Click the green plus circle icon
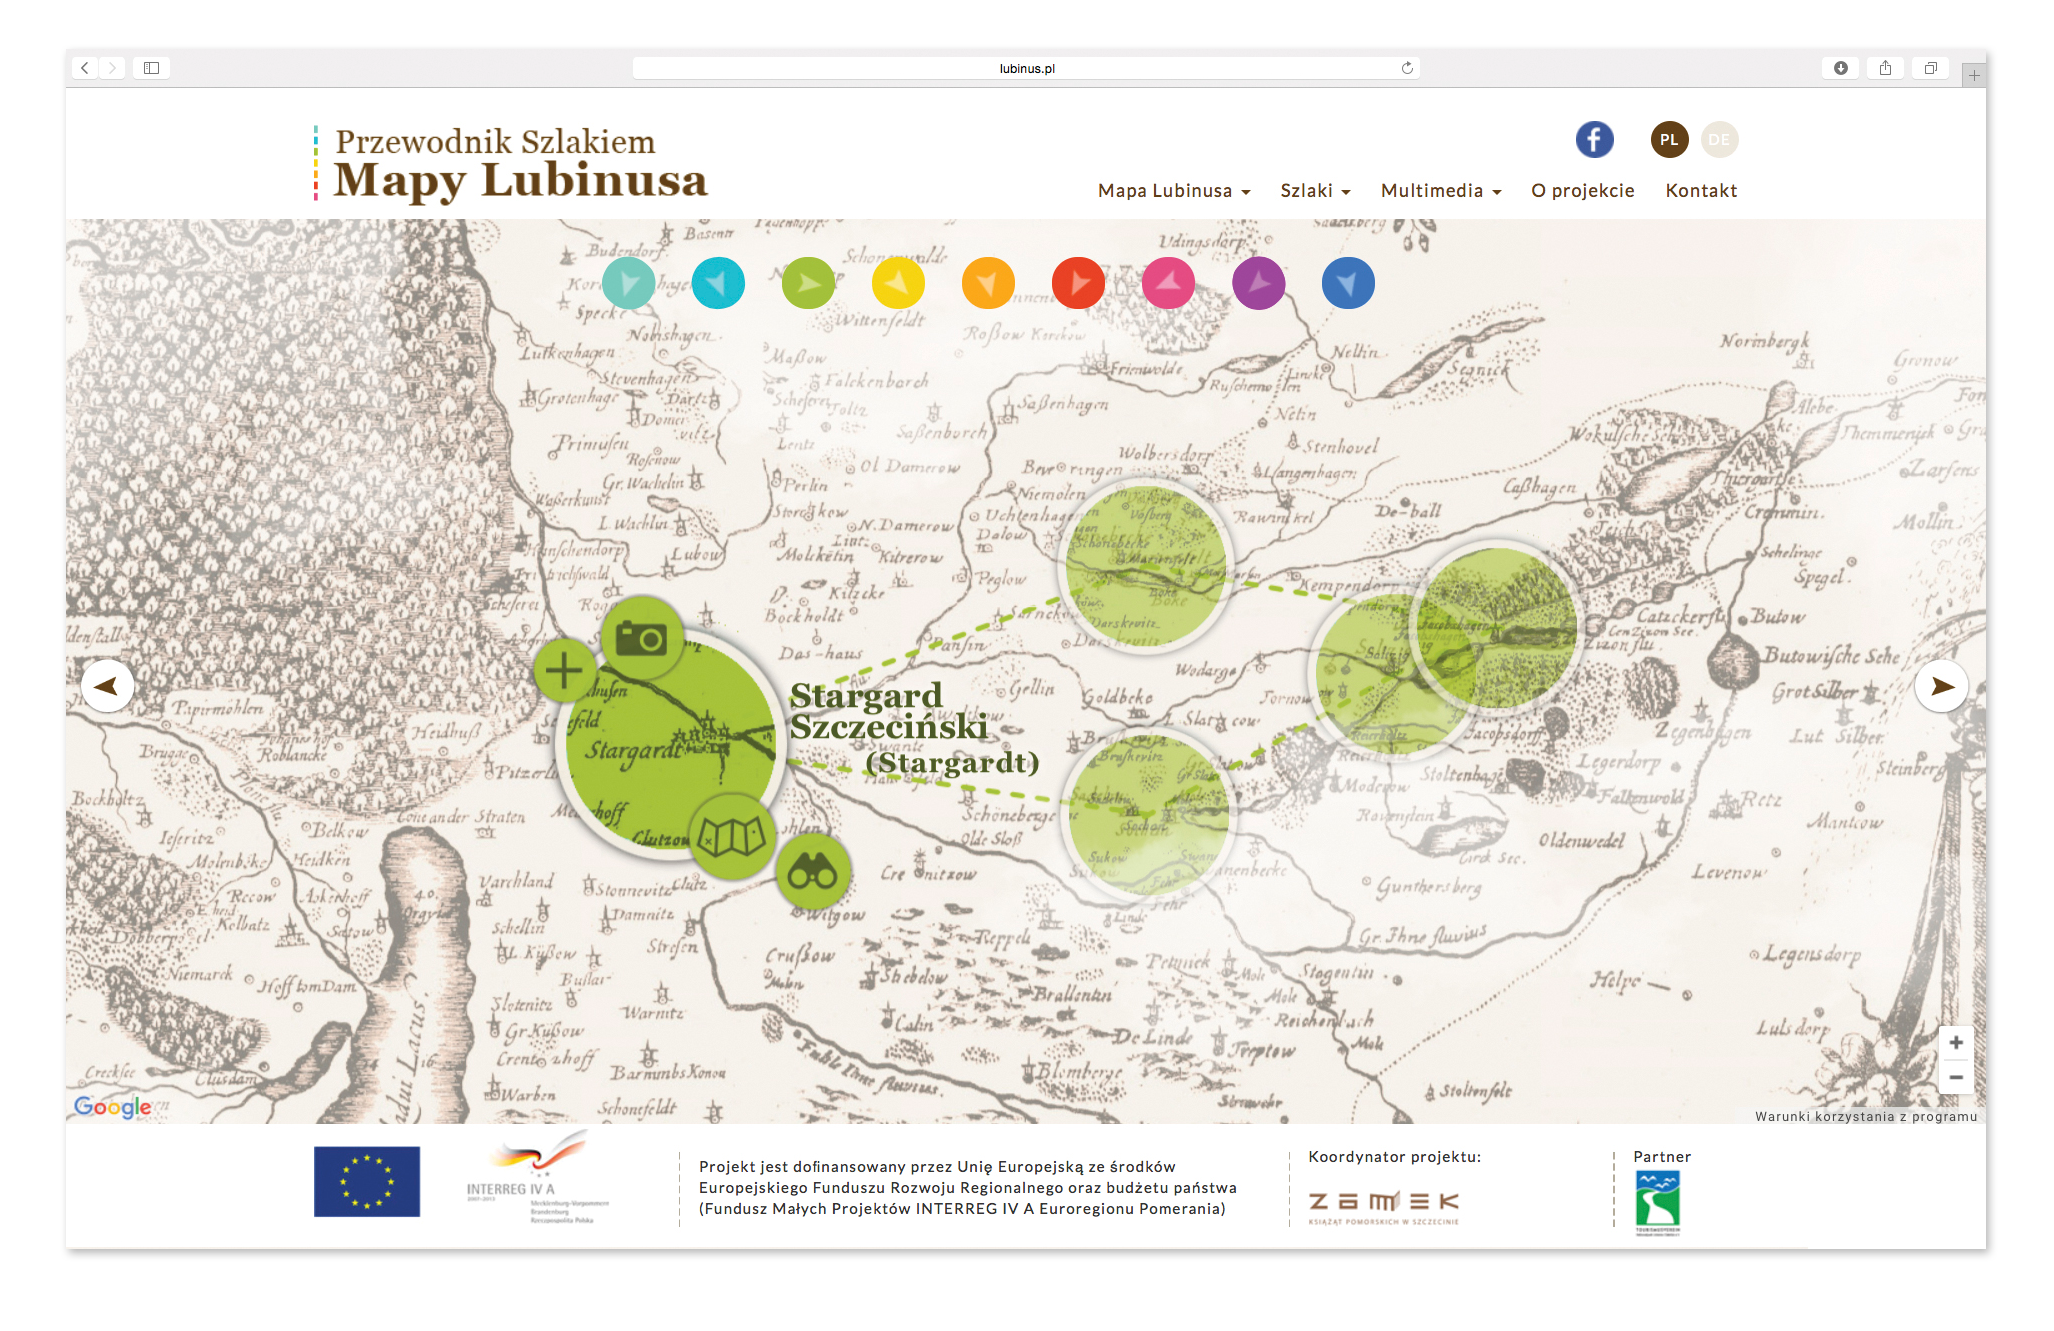2054x1331 pixels. click(564, 670)
